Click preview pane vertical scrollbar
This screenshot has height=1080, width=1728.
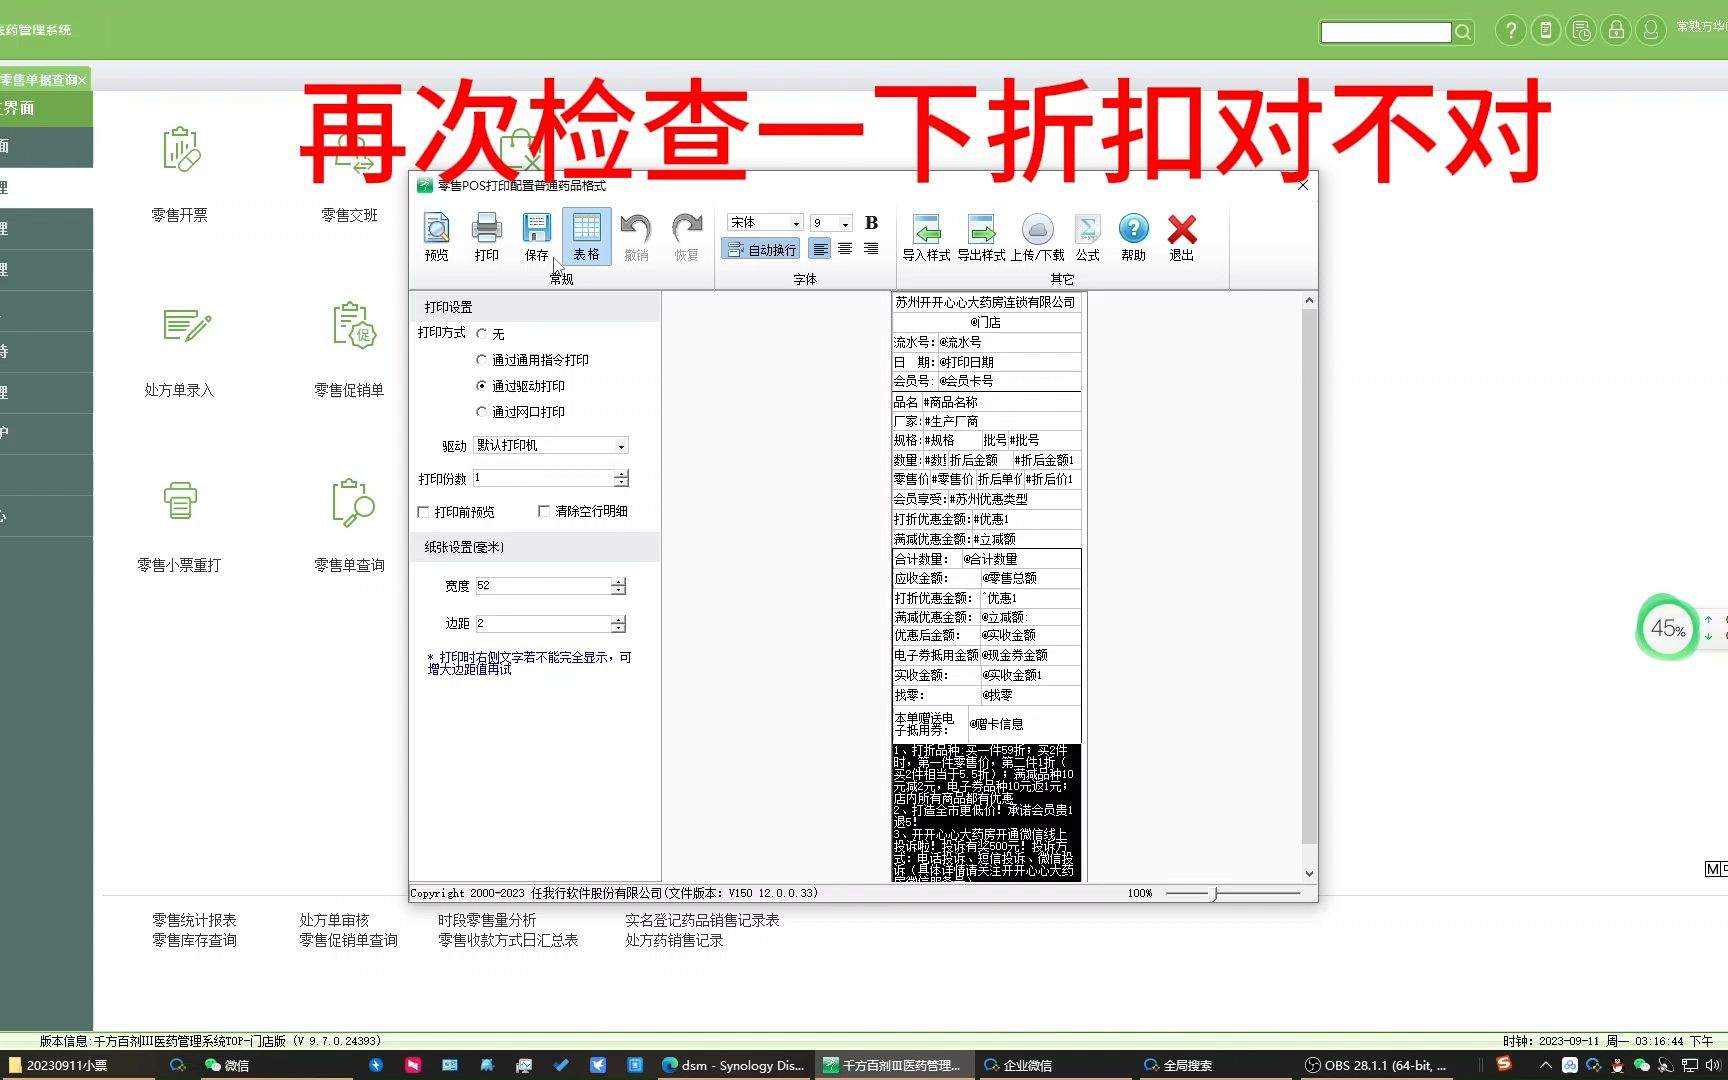tap(1309, 577)
